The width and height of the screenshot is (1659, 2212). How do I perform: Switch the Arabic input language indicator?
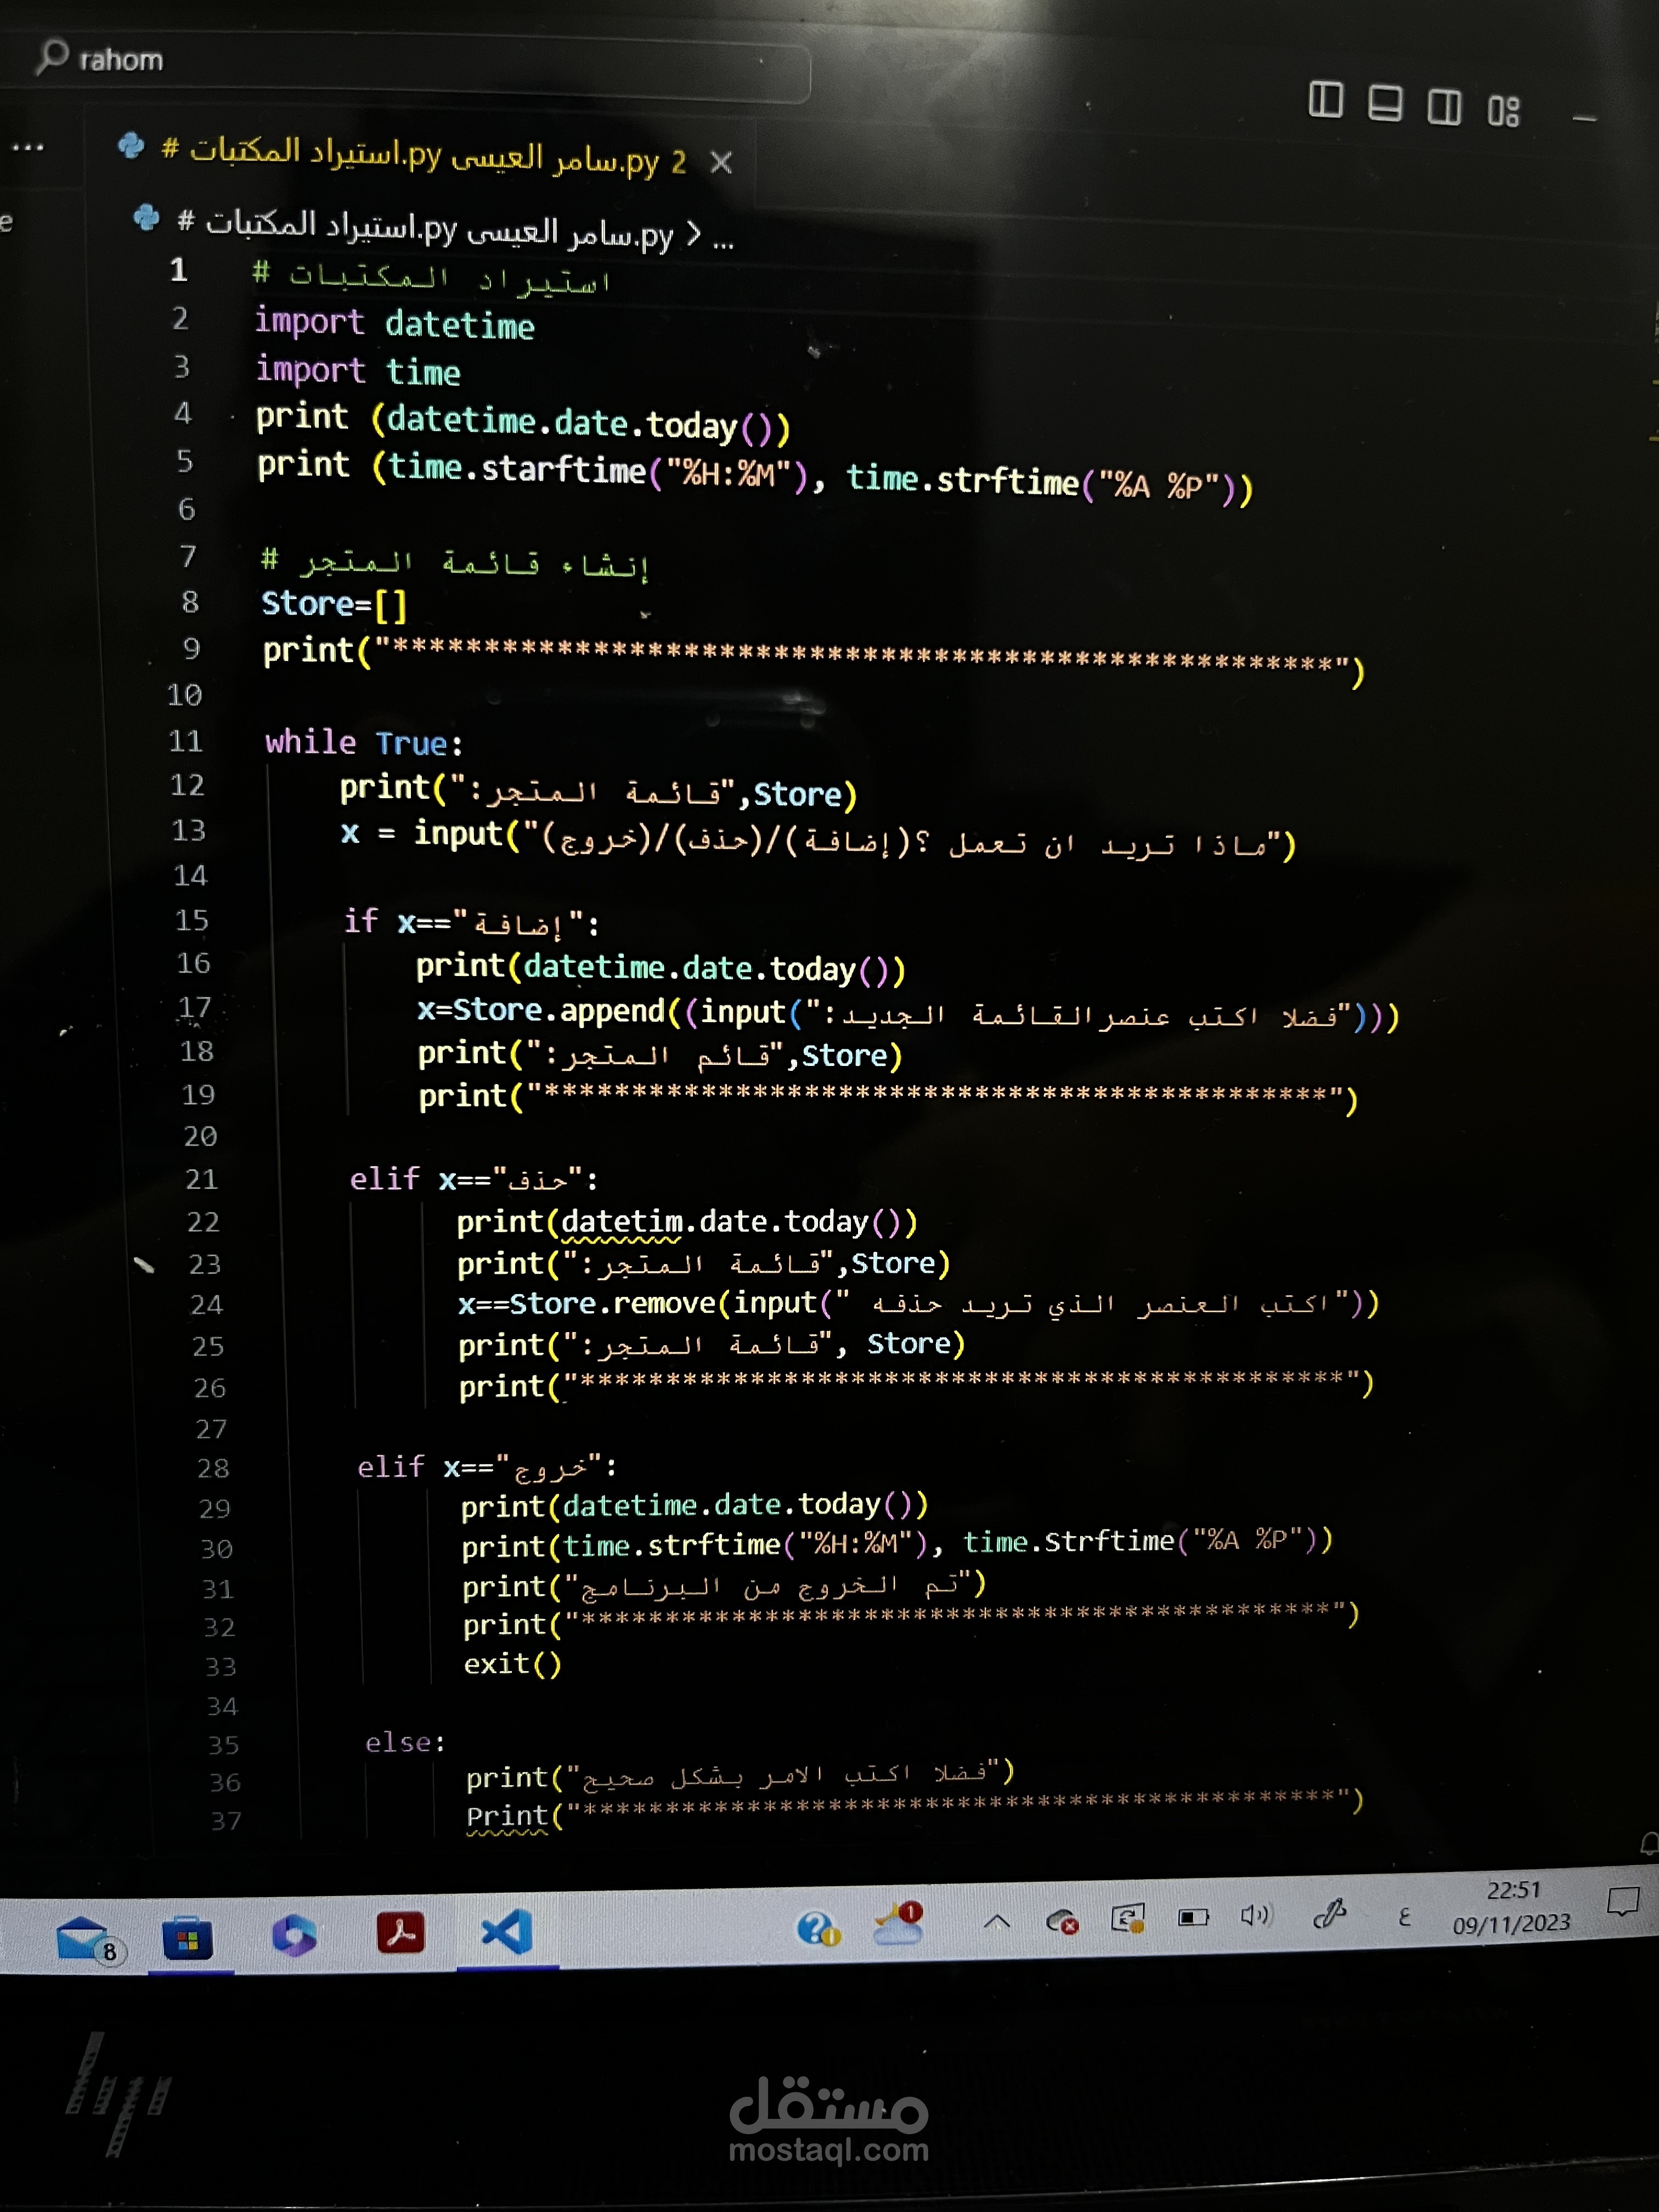click(1404, 1916)
